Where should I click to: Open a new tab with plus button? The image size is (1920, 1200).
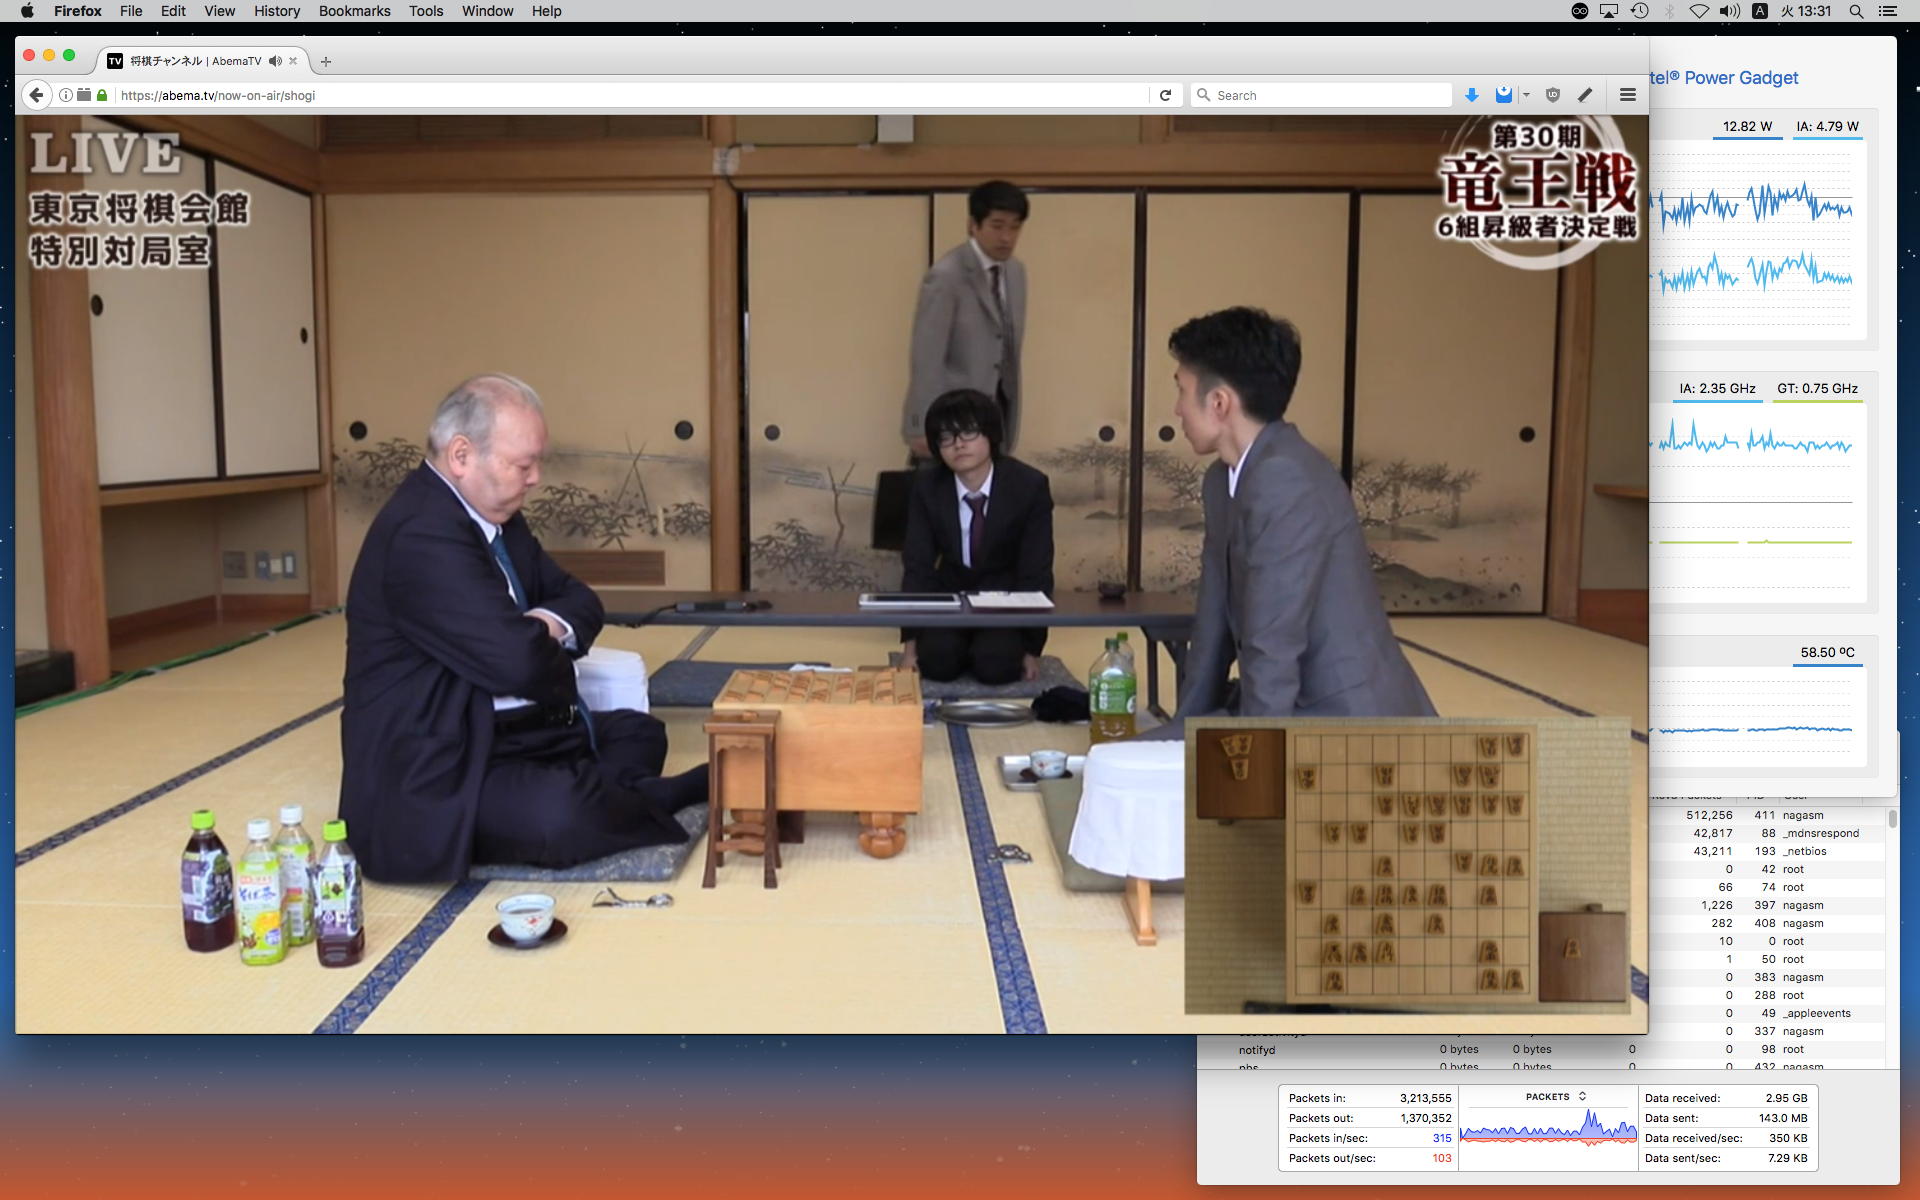(x=325, y=61)
